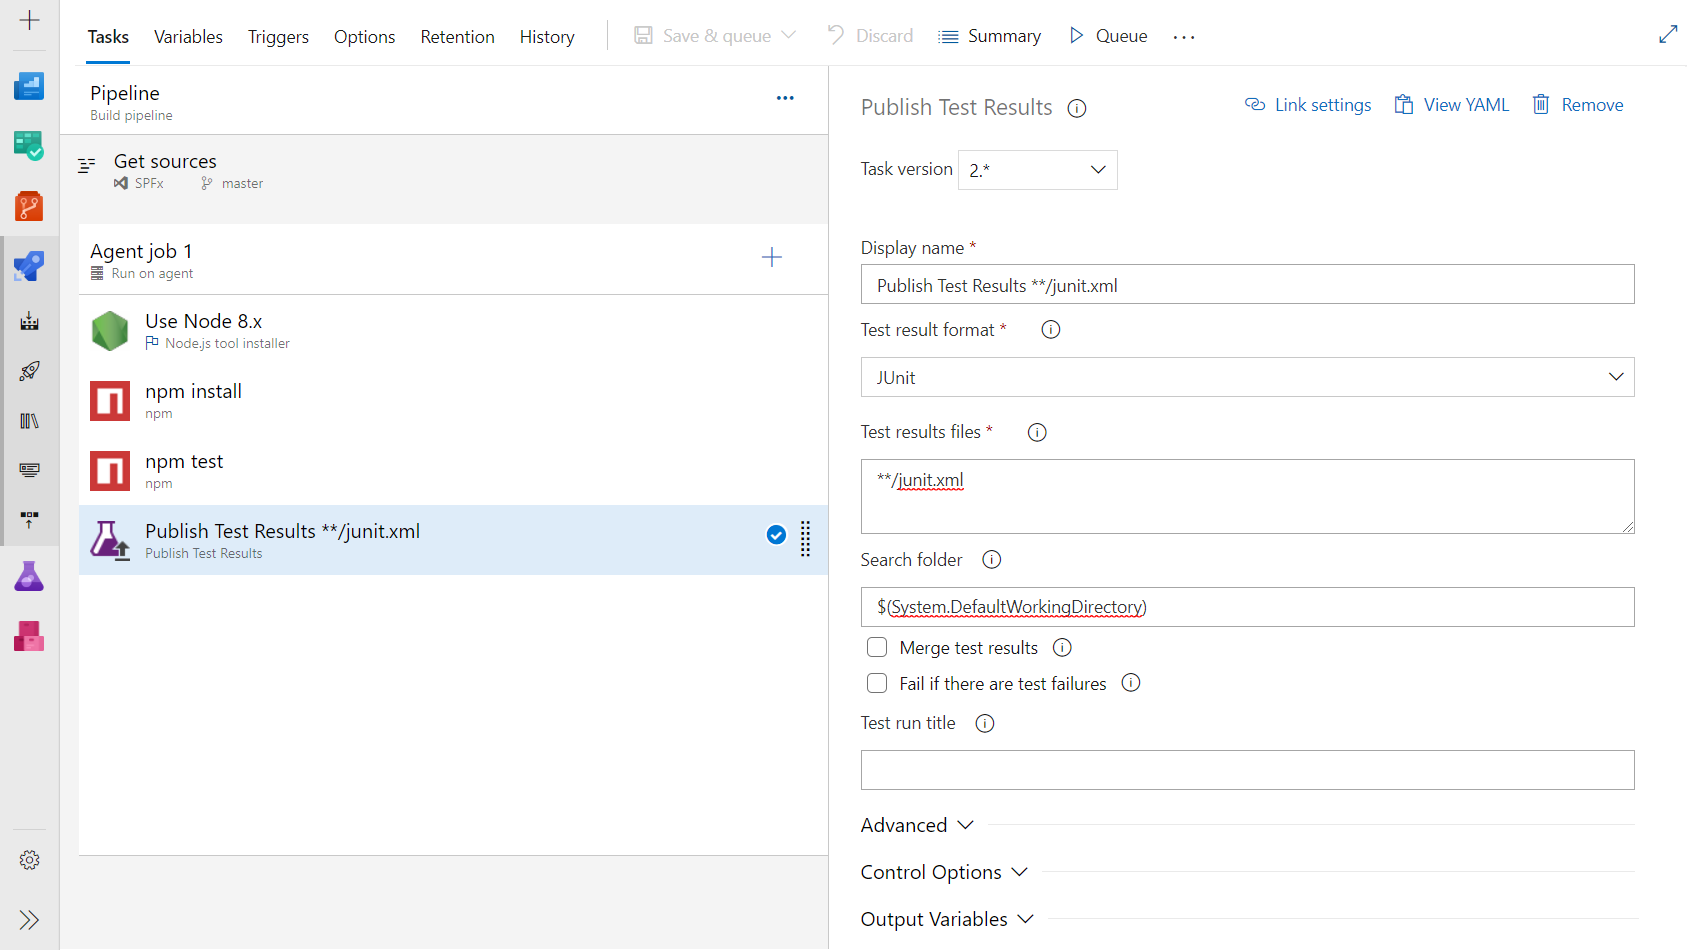The image size is (1692, 950).
Task: Switch to the Variables tab
Action: [188, 37]
